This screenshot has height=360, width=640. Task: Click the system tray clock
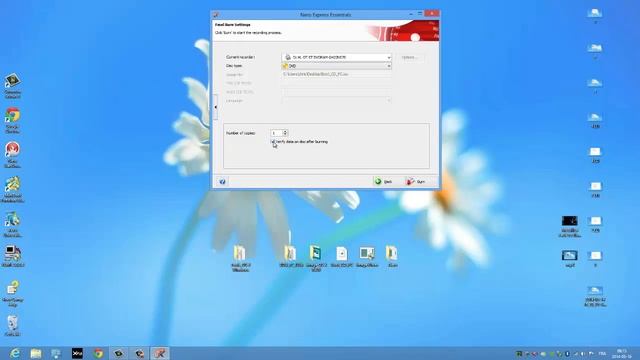coord(622,353)
